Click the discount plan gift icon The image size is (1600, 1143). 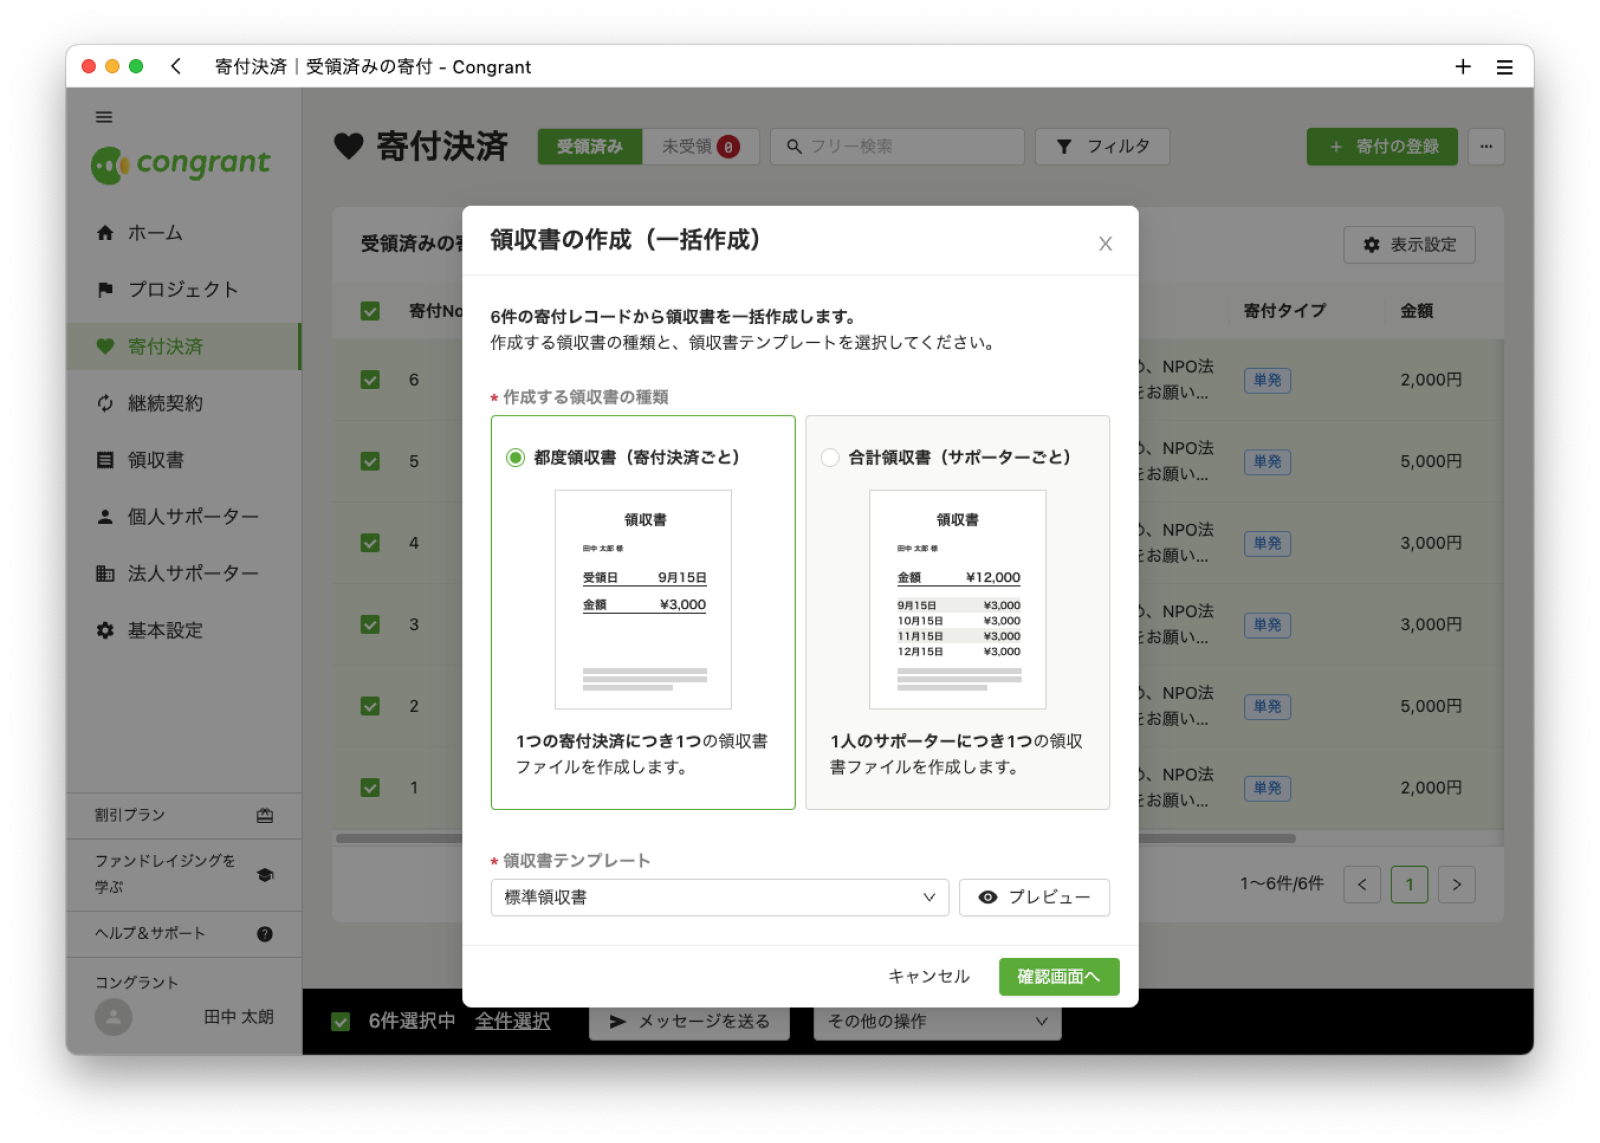pos(264,816)
